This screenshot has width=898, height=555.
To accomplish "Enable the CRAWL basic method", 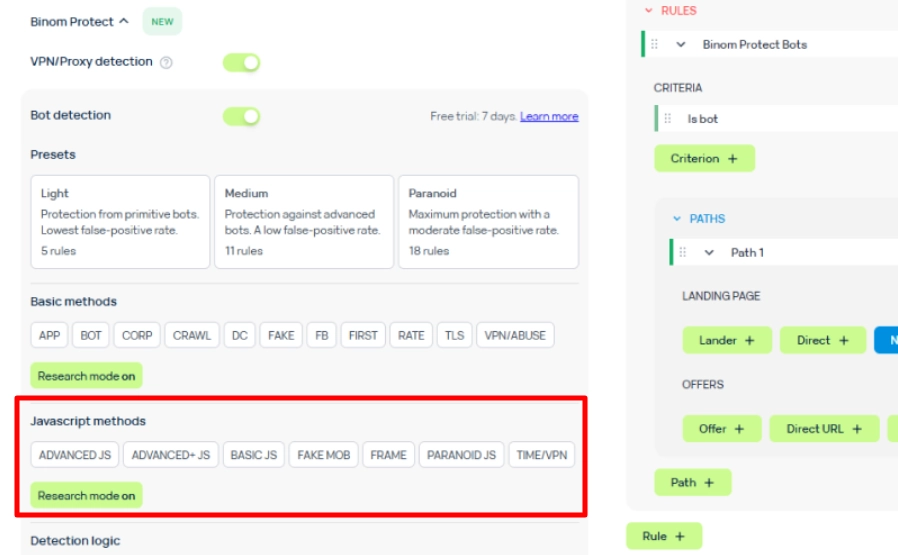I will pyautogui.click(x=192, y=335).
